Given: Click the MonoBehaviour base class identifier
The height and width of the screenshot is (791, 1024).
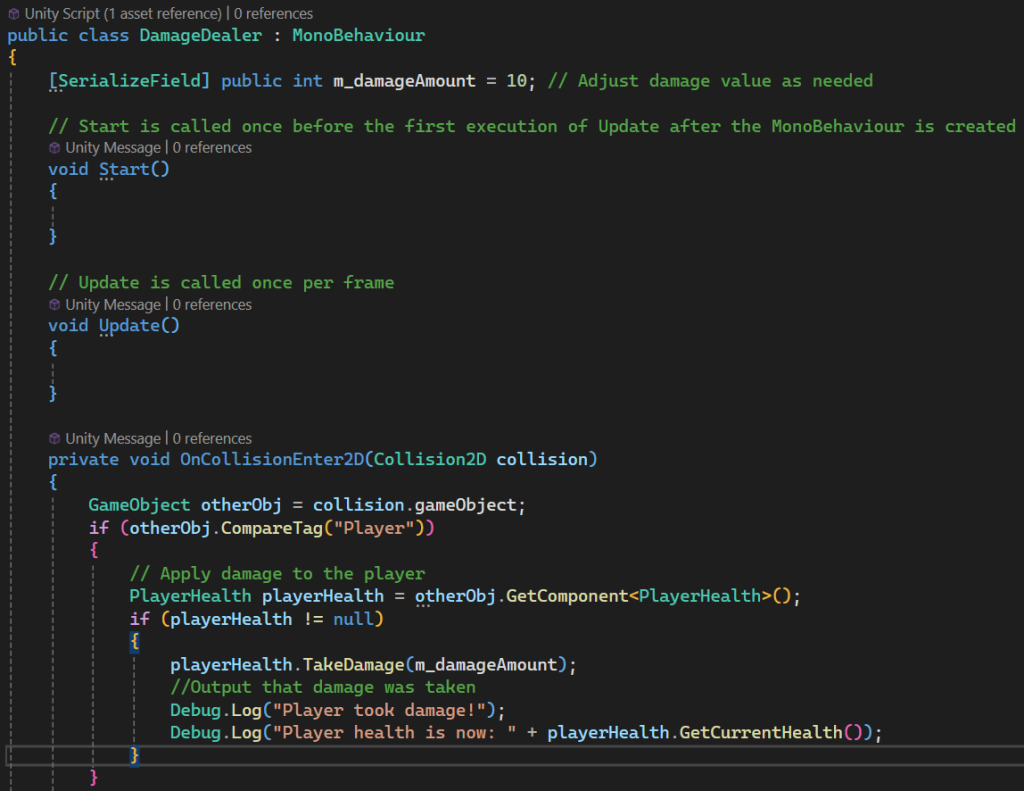Looking at the screenshot, I should click(359, 35).
